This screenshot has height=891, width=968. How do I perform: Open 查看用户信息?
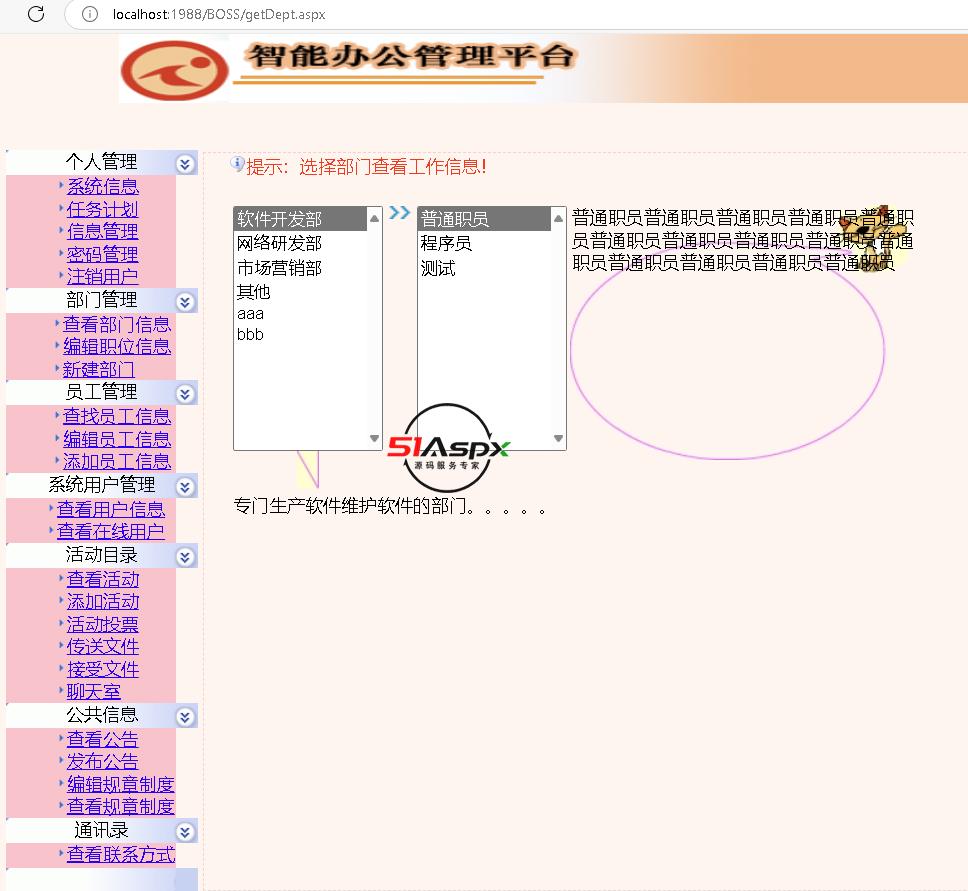tap(111, 509)
